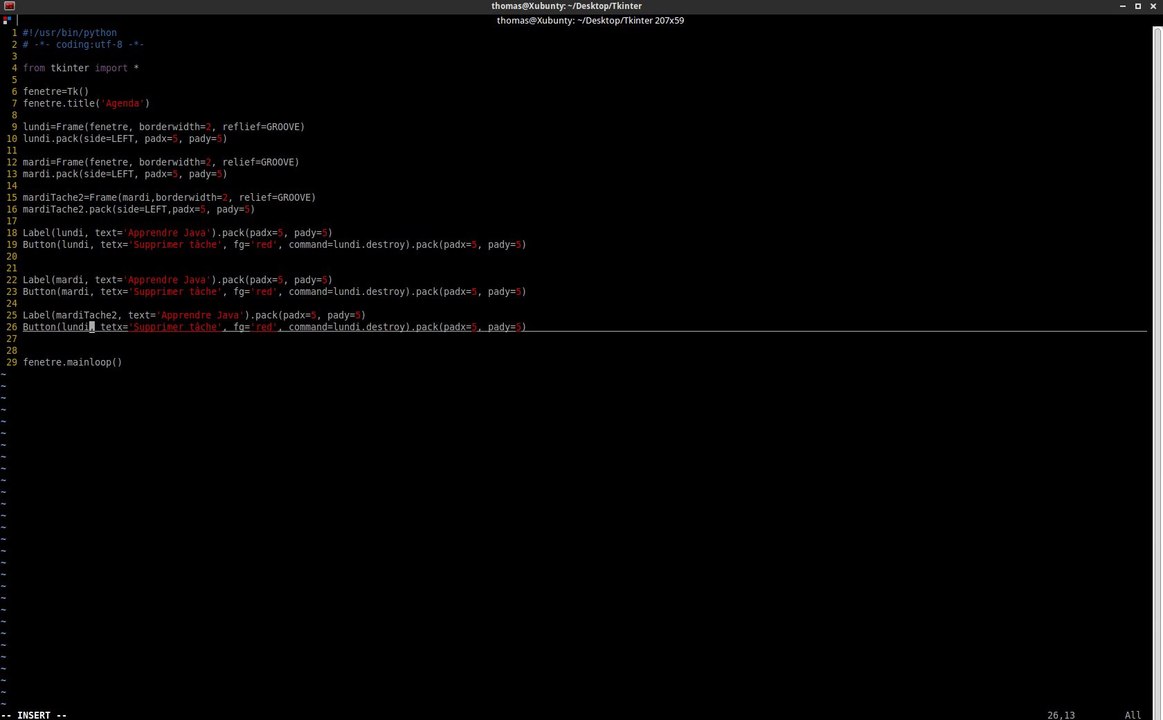Click line number 1 in the gutter
1163x720 pixels.
[14, 33]
